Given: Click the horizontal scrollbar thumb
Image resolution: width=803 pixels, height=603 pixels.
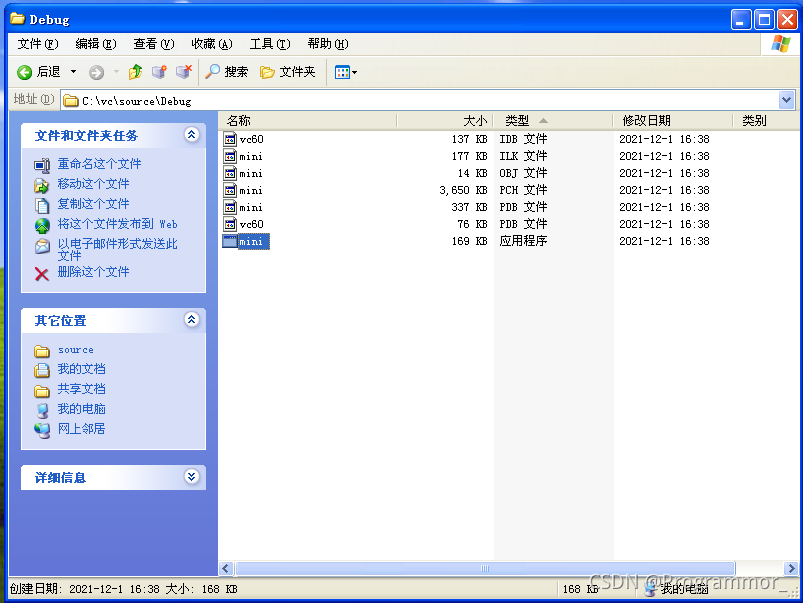Looking at the screenshot, I should click(x=485, y=569).
